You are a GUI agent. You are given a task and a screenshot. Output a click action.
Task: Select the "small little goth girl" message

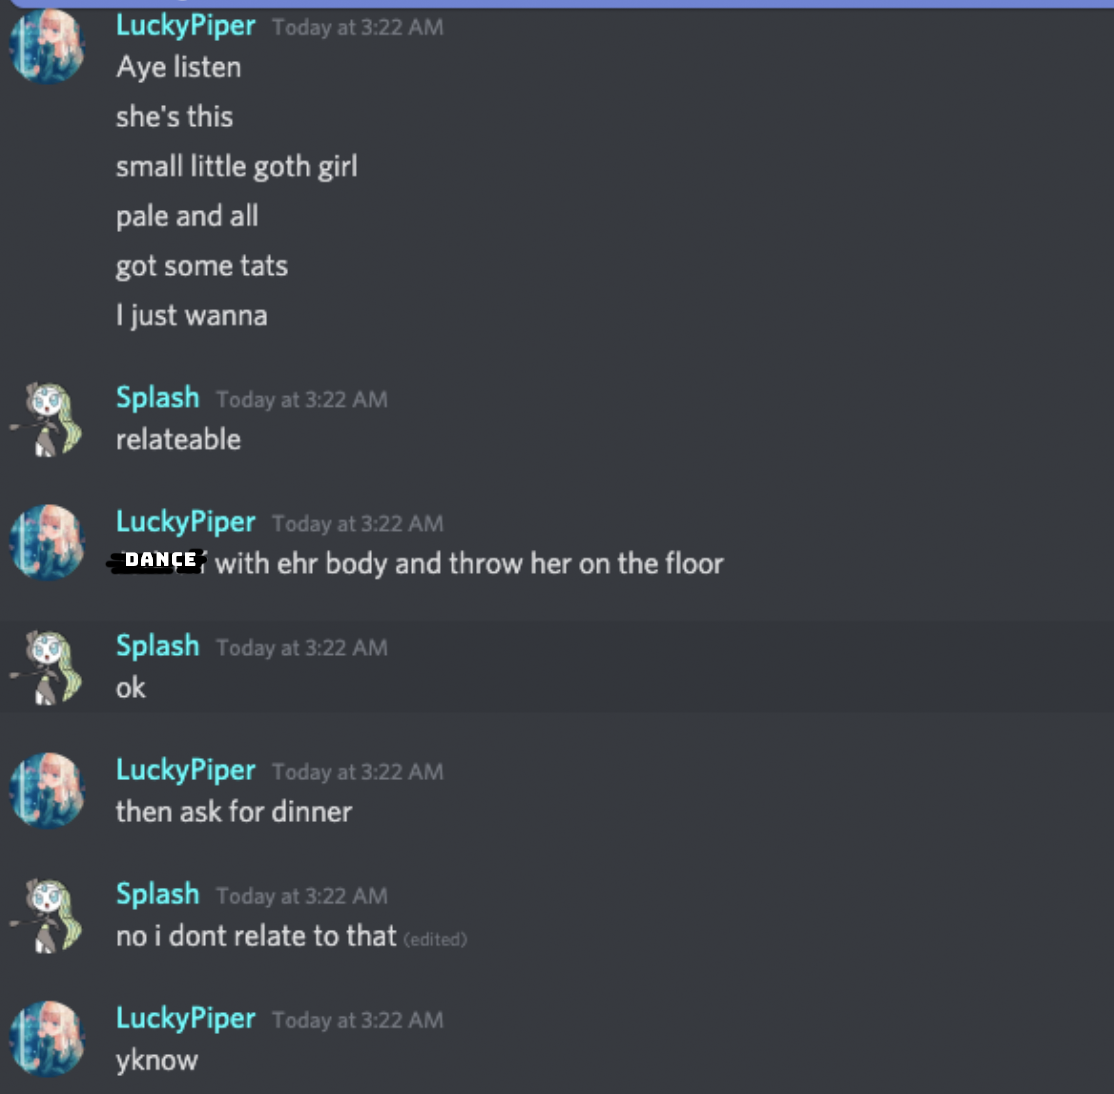[x=237, y=167]
